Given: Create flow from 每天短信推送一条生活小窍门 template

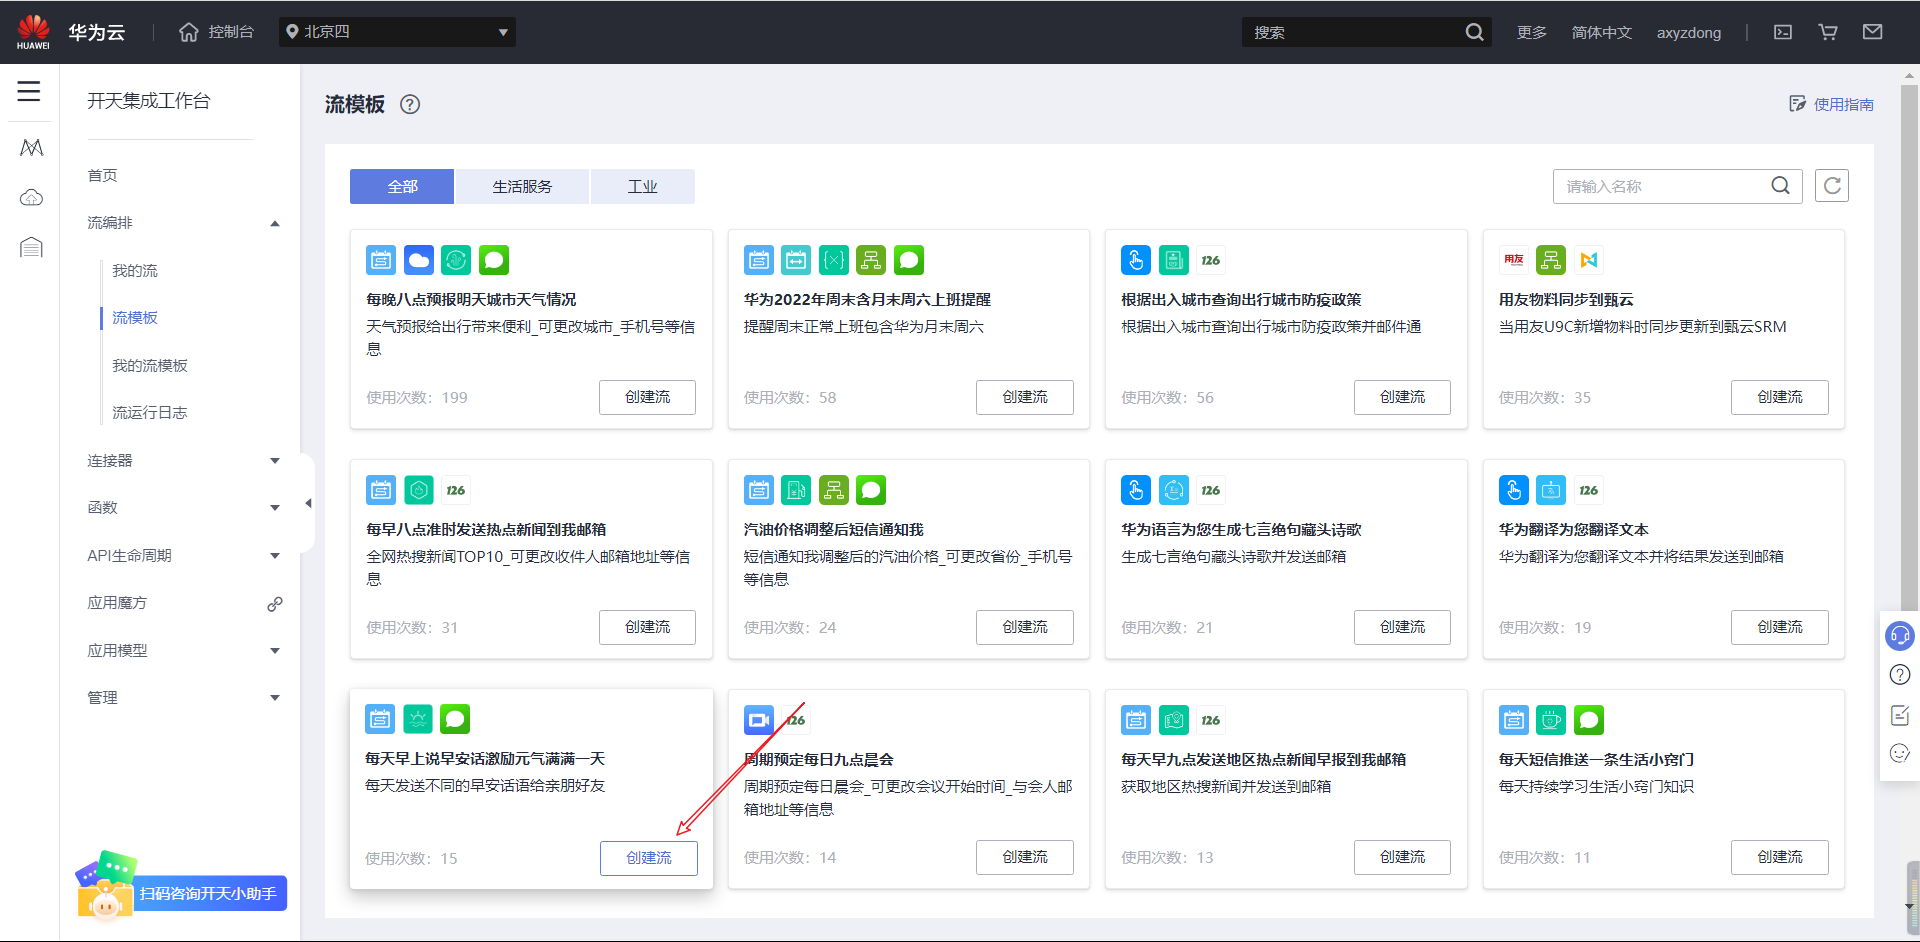Looking at the screenshot, I should click(x=1780, y=857).
